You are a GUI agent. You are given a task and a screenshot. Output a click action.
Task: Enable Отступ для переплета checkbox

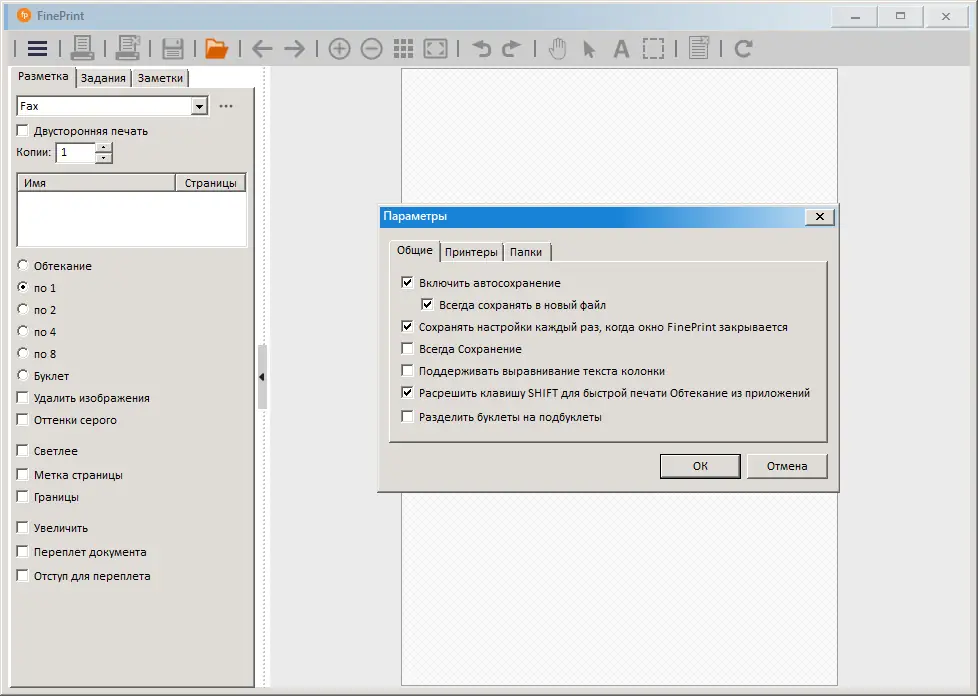(22, 575)
